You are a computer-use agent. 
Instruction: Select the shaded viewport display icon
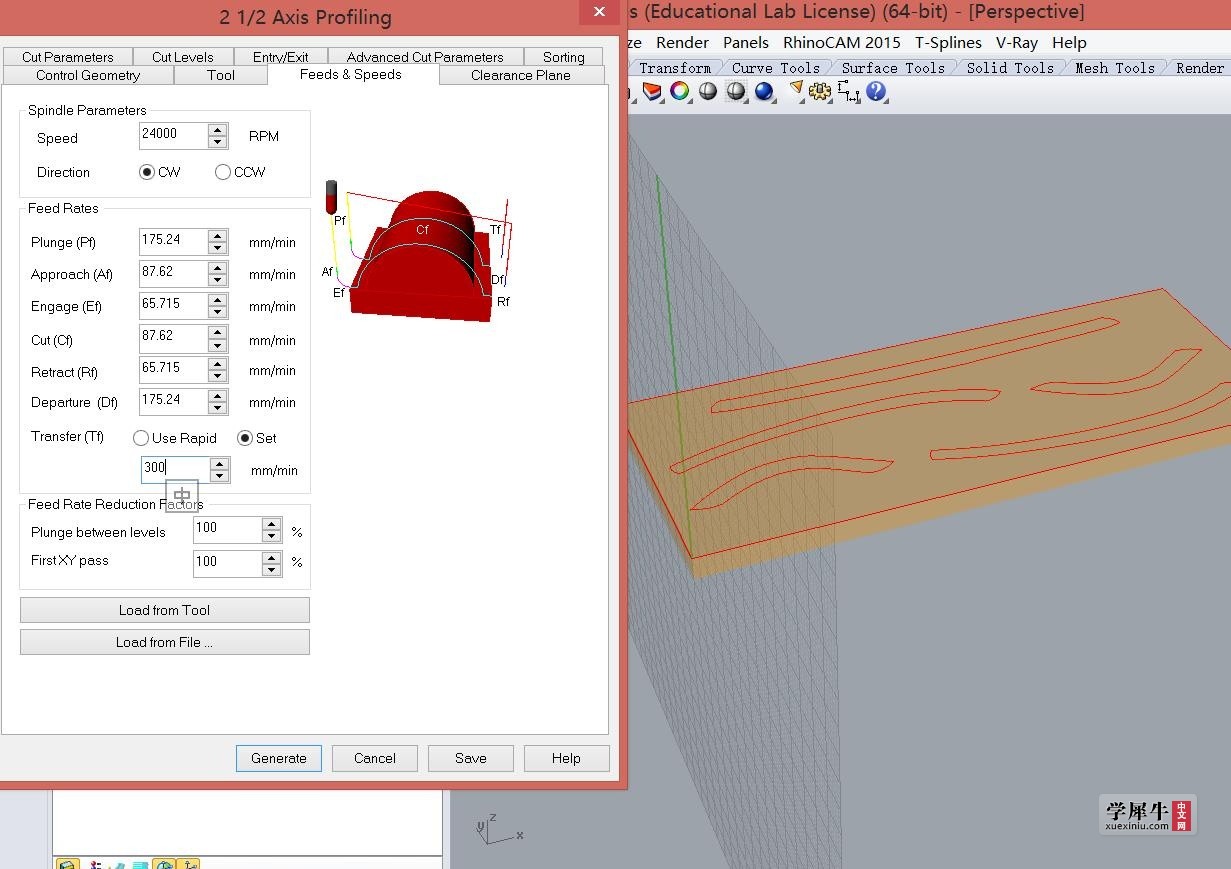pyautogui.click(x=652, y=91)
